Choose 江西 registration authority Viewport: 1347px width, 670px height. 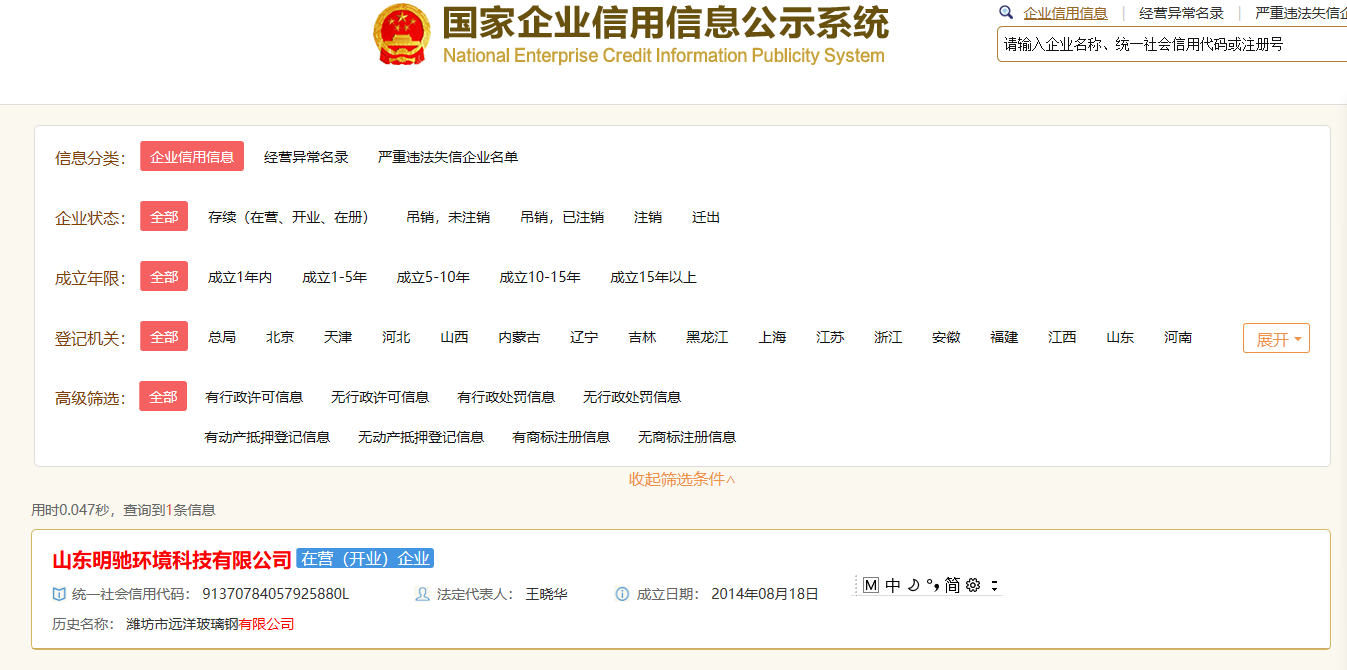(x=1062, y=337)
